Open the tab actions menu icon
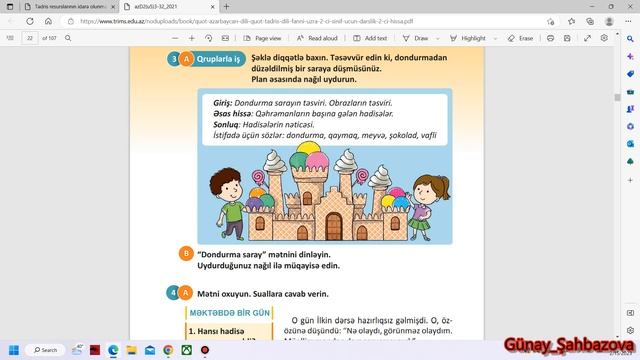The width and height of the screenshot is (640, 360). click(x=10, y=7)
